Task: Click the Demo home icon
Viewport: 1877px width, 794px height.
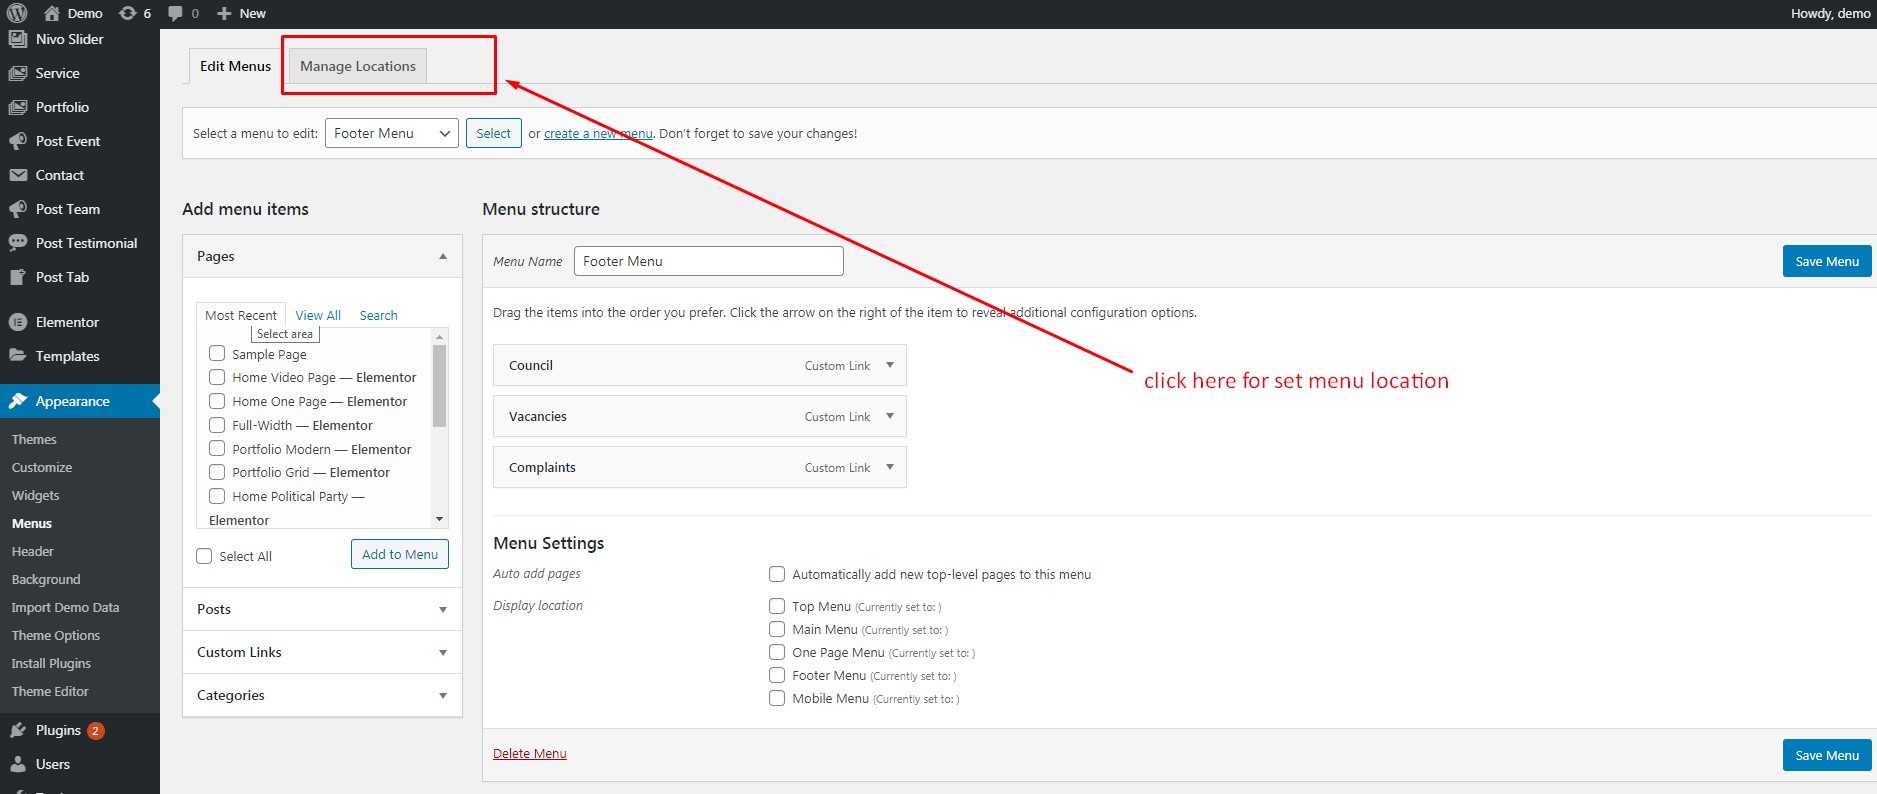Action: [x=52, y=13]
